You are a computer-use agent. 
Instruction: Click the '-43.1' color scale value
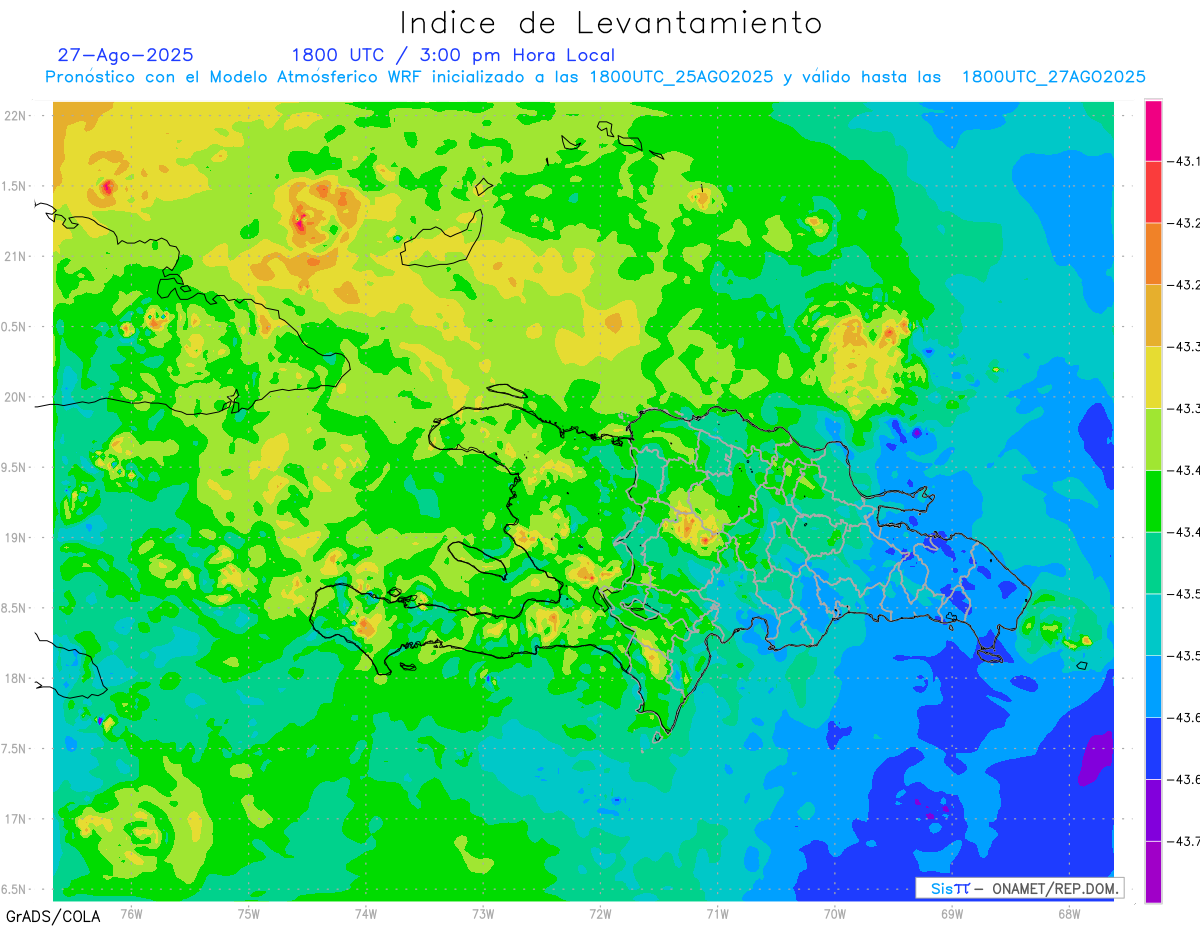[1185, 160]
